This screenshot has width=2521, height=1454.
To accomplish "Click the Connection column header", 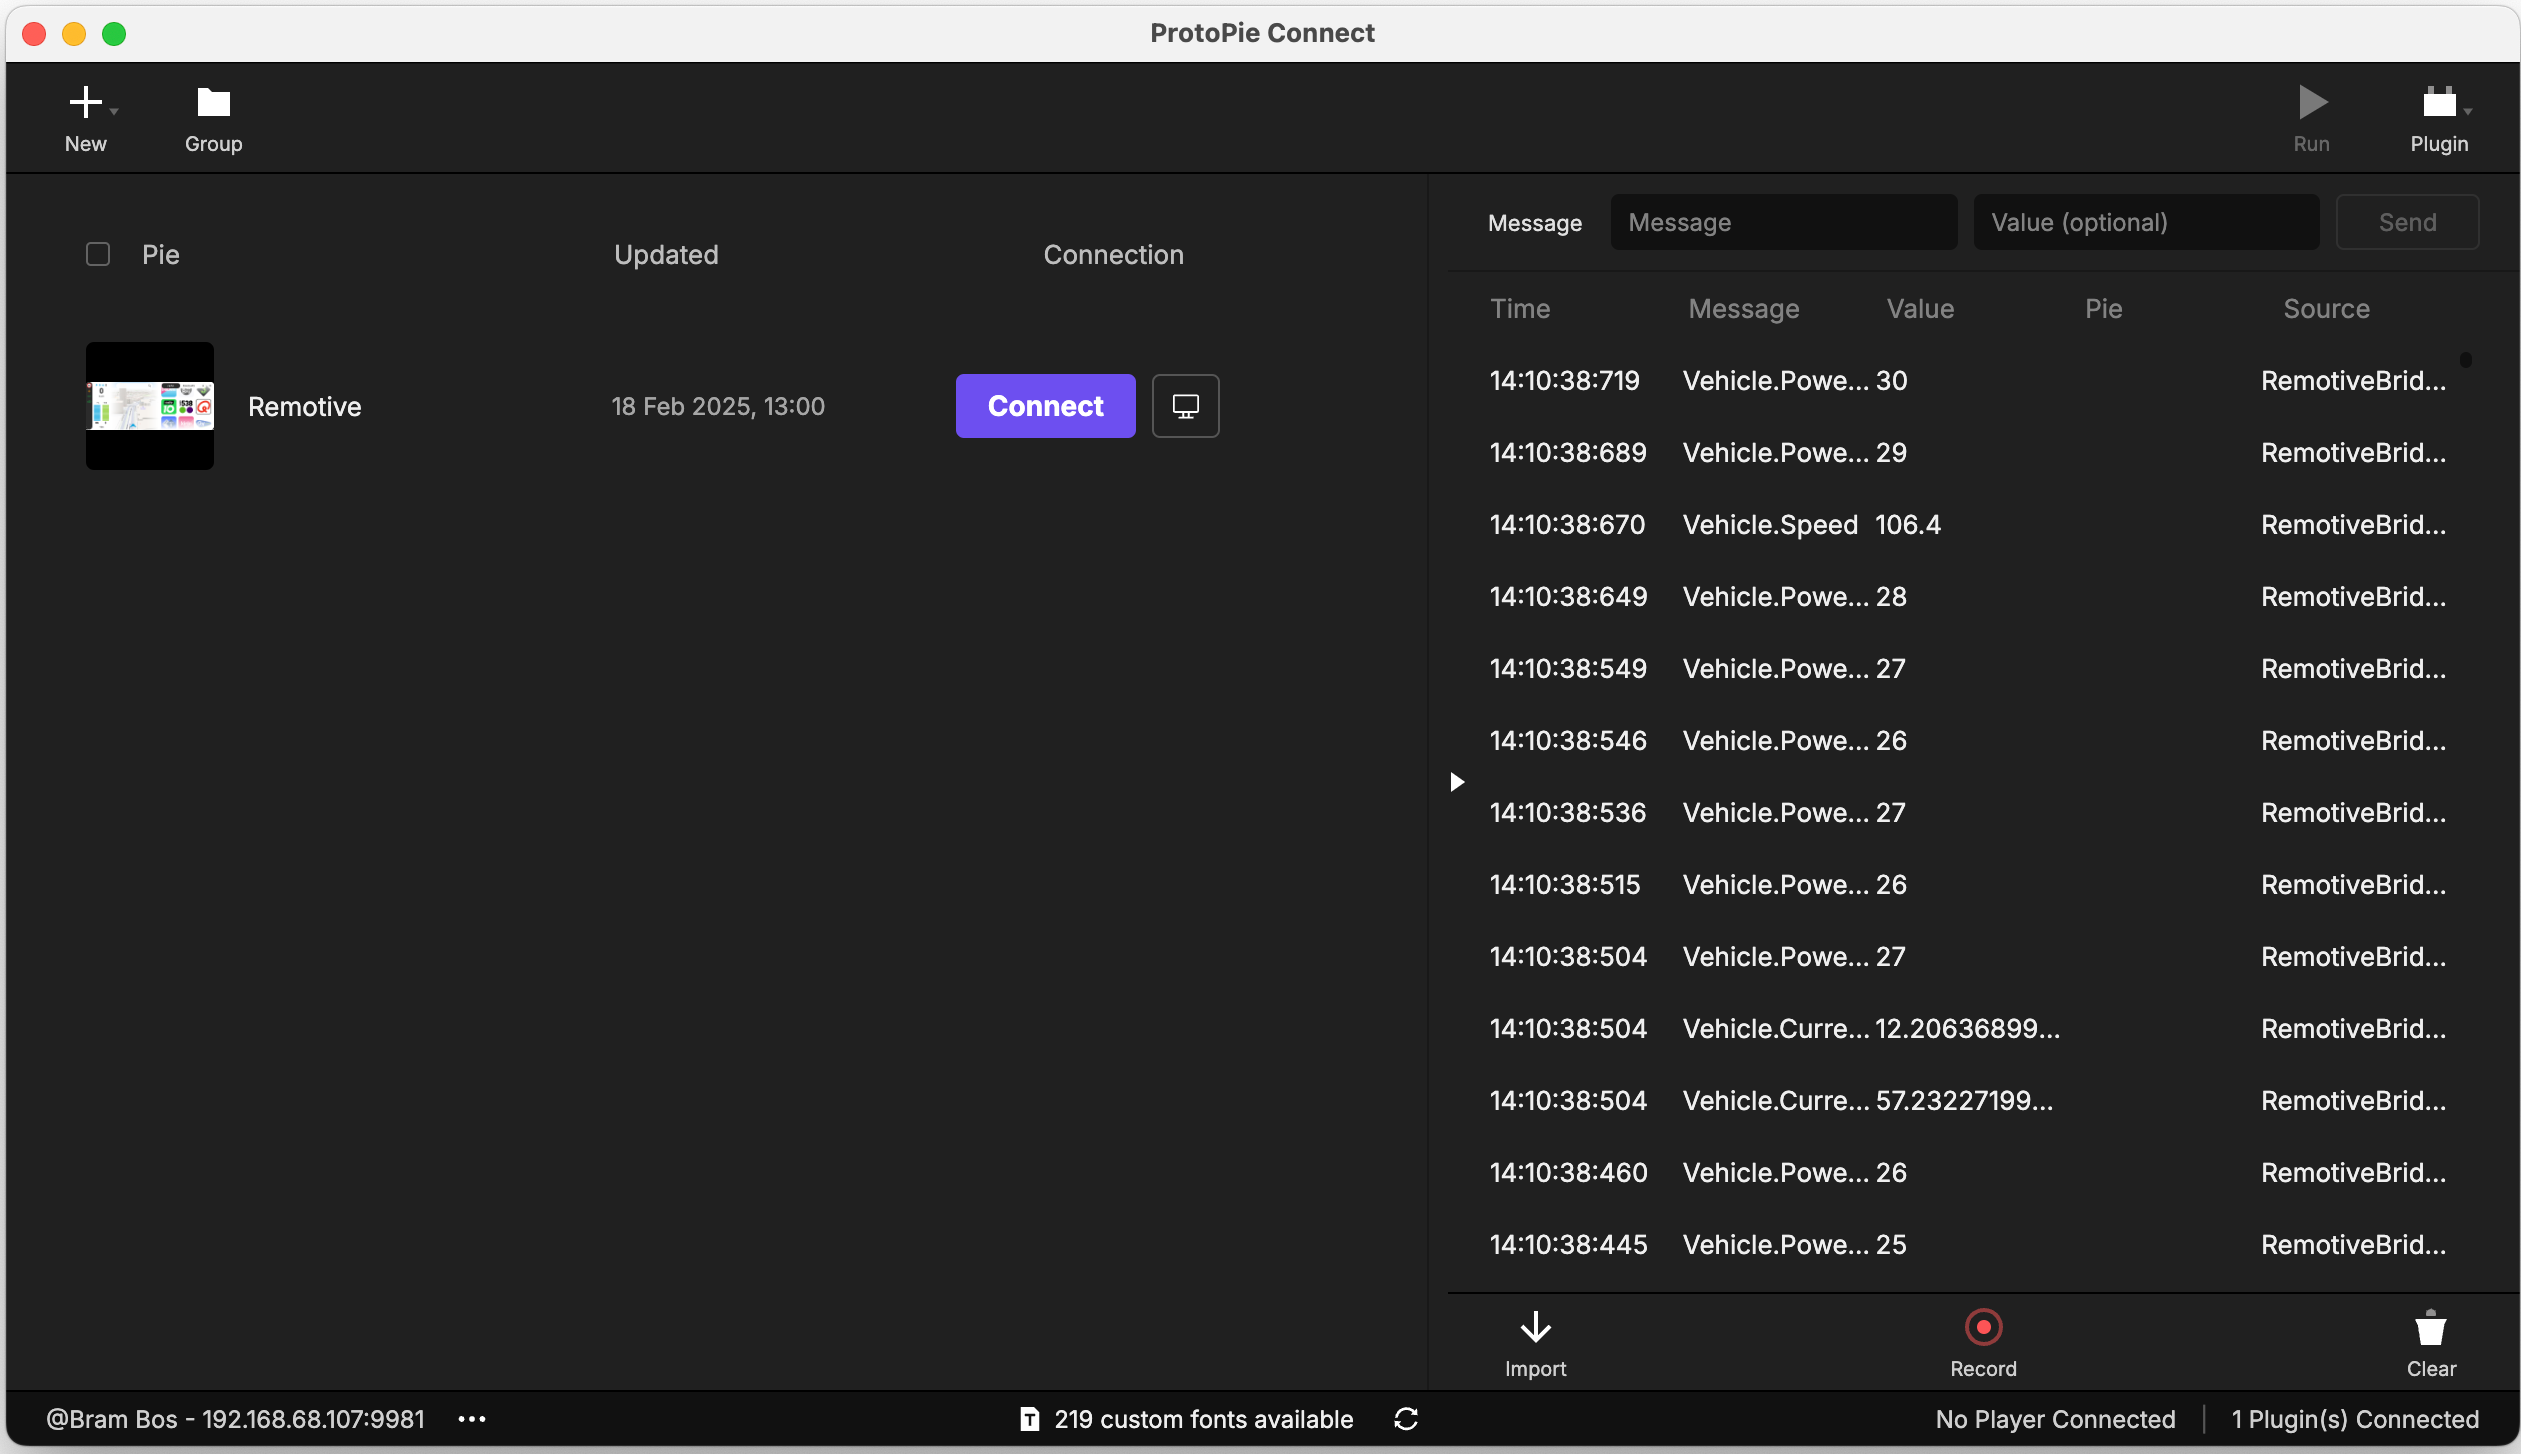I will click(1113, 255).
